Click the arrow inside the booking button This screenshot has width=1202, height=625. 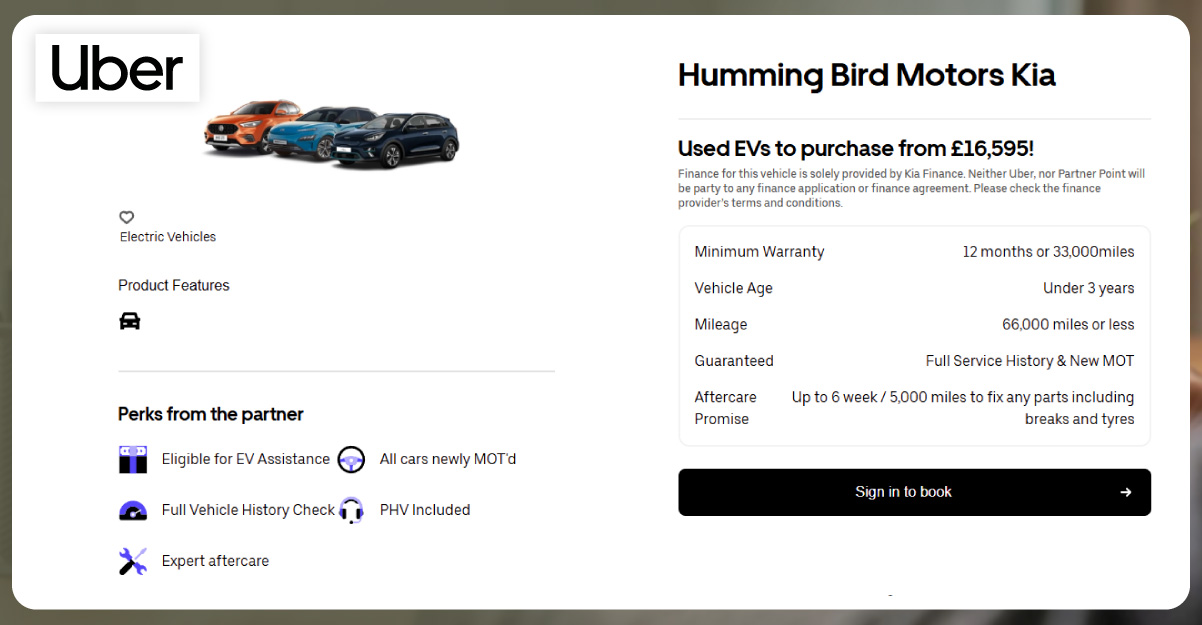[x=1126, y=492]
